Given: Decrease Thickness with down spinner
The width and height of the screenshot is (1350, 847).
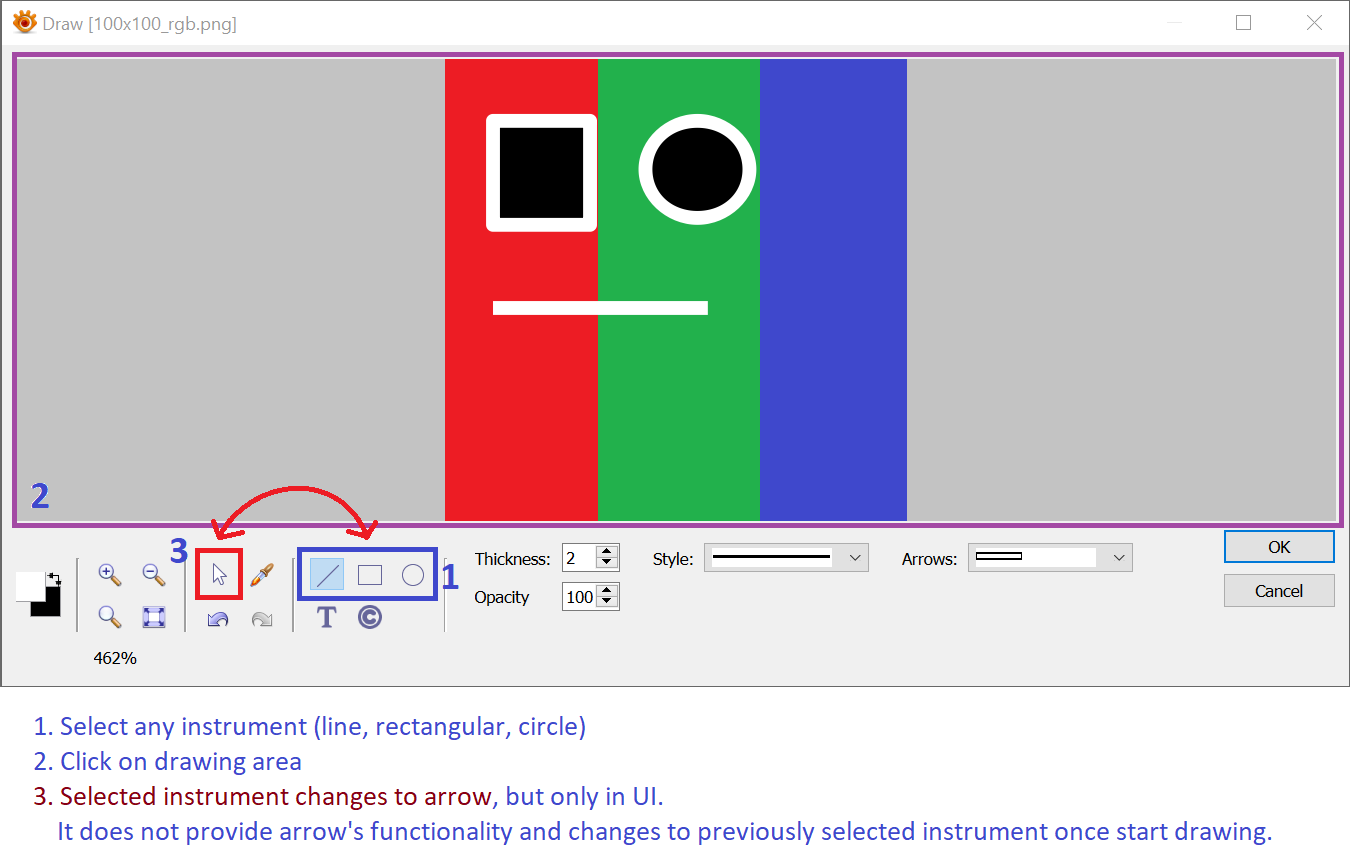Looking at the screenshot, I should pos(607,564).
